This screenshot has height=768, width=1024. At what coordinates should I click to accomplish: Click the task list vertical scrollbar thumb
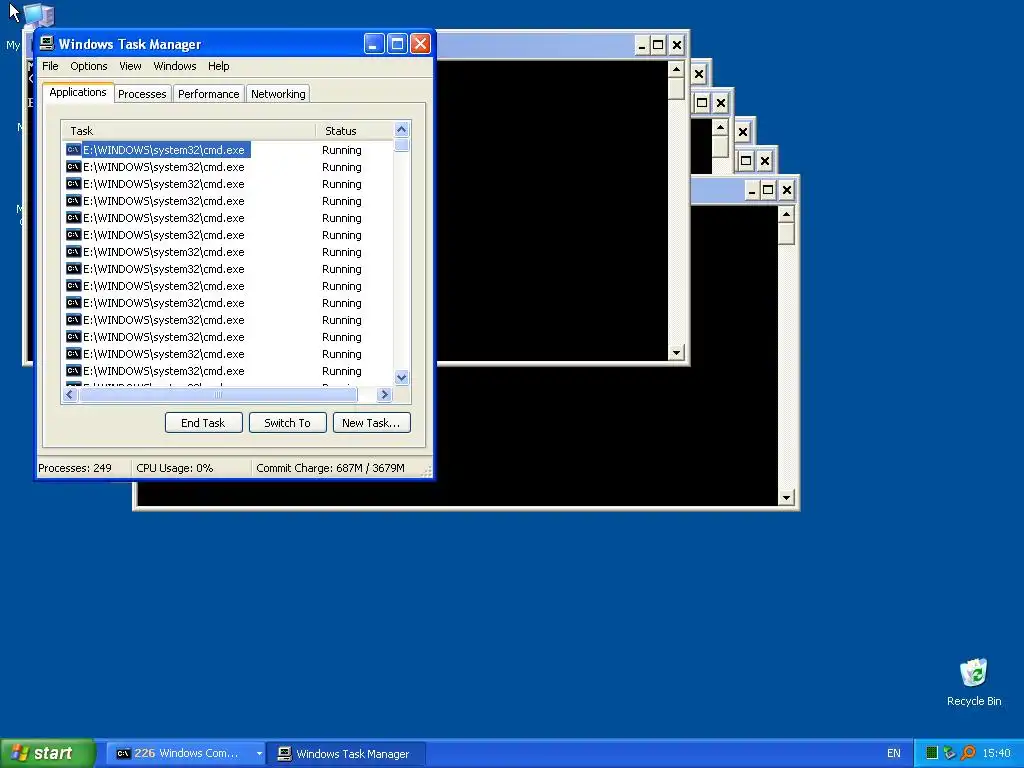tap(402, 144)
